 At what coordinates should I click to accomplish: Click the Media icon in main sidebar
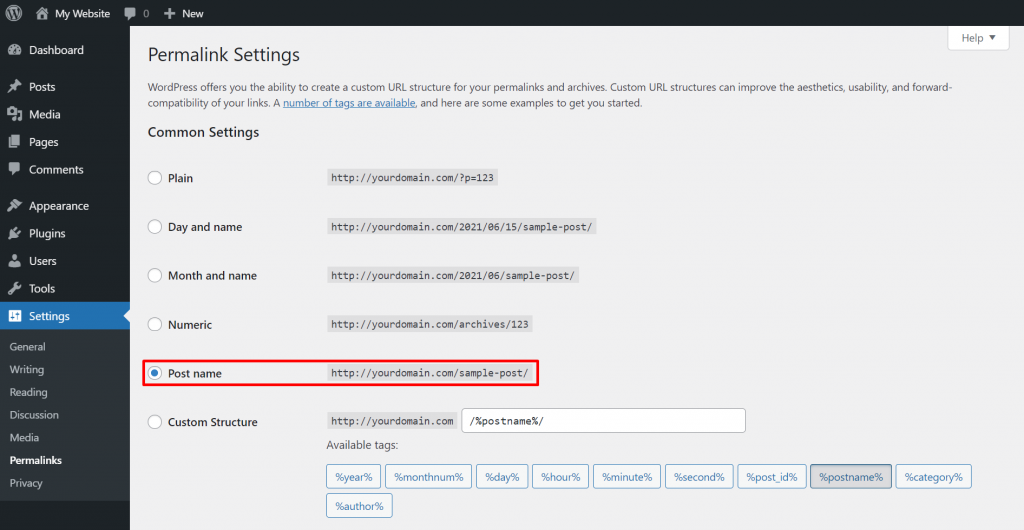(14, 114)
